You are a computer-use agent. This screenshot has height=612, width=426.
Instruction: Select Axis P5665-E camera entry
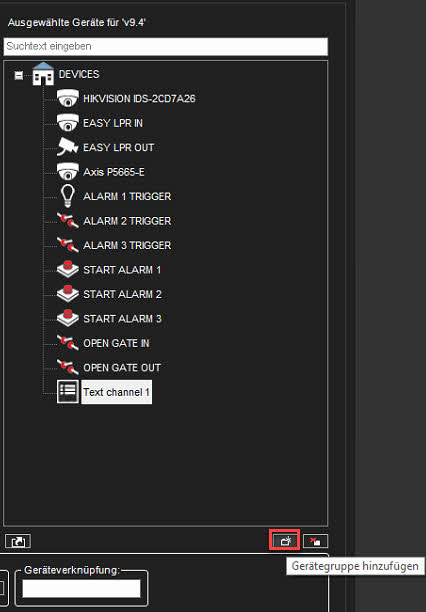(x=114, y=172)
